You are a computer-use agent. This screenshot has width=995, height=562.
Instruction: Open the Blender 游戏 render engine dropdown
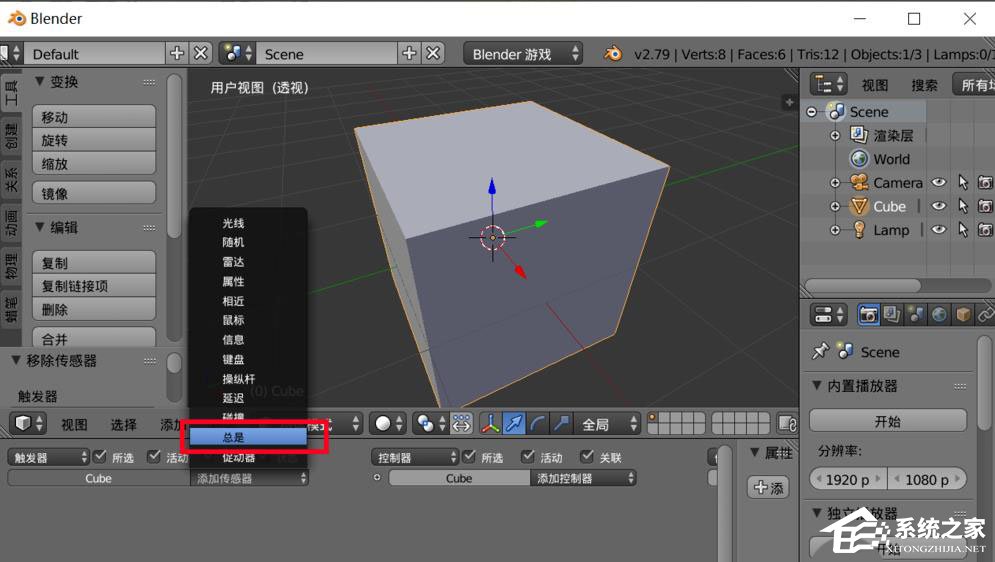523,54
